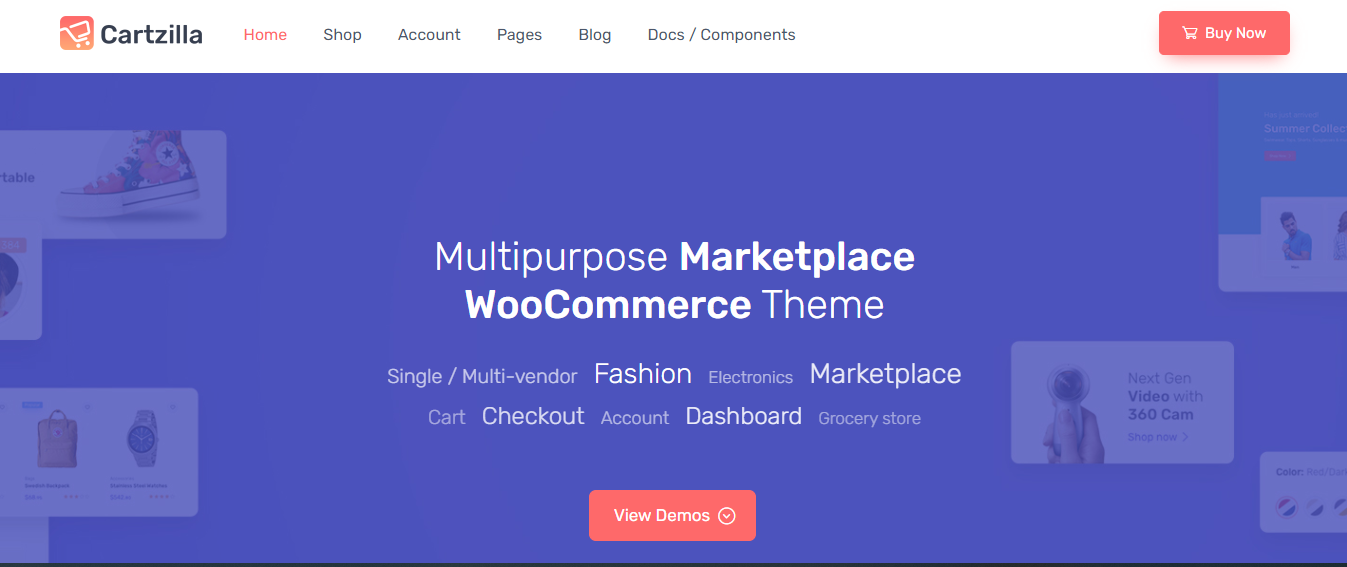
Task: Click the Summer Collection banner heading
Action: (x=1305, y=129)
